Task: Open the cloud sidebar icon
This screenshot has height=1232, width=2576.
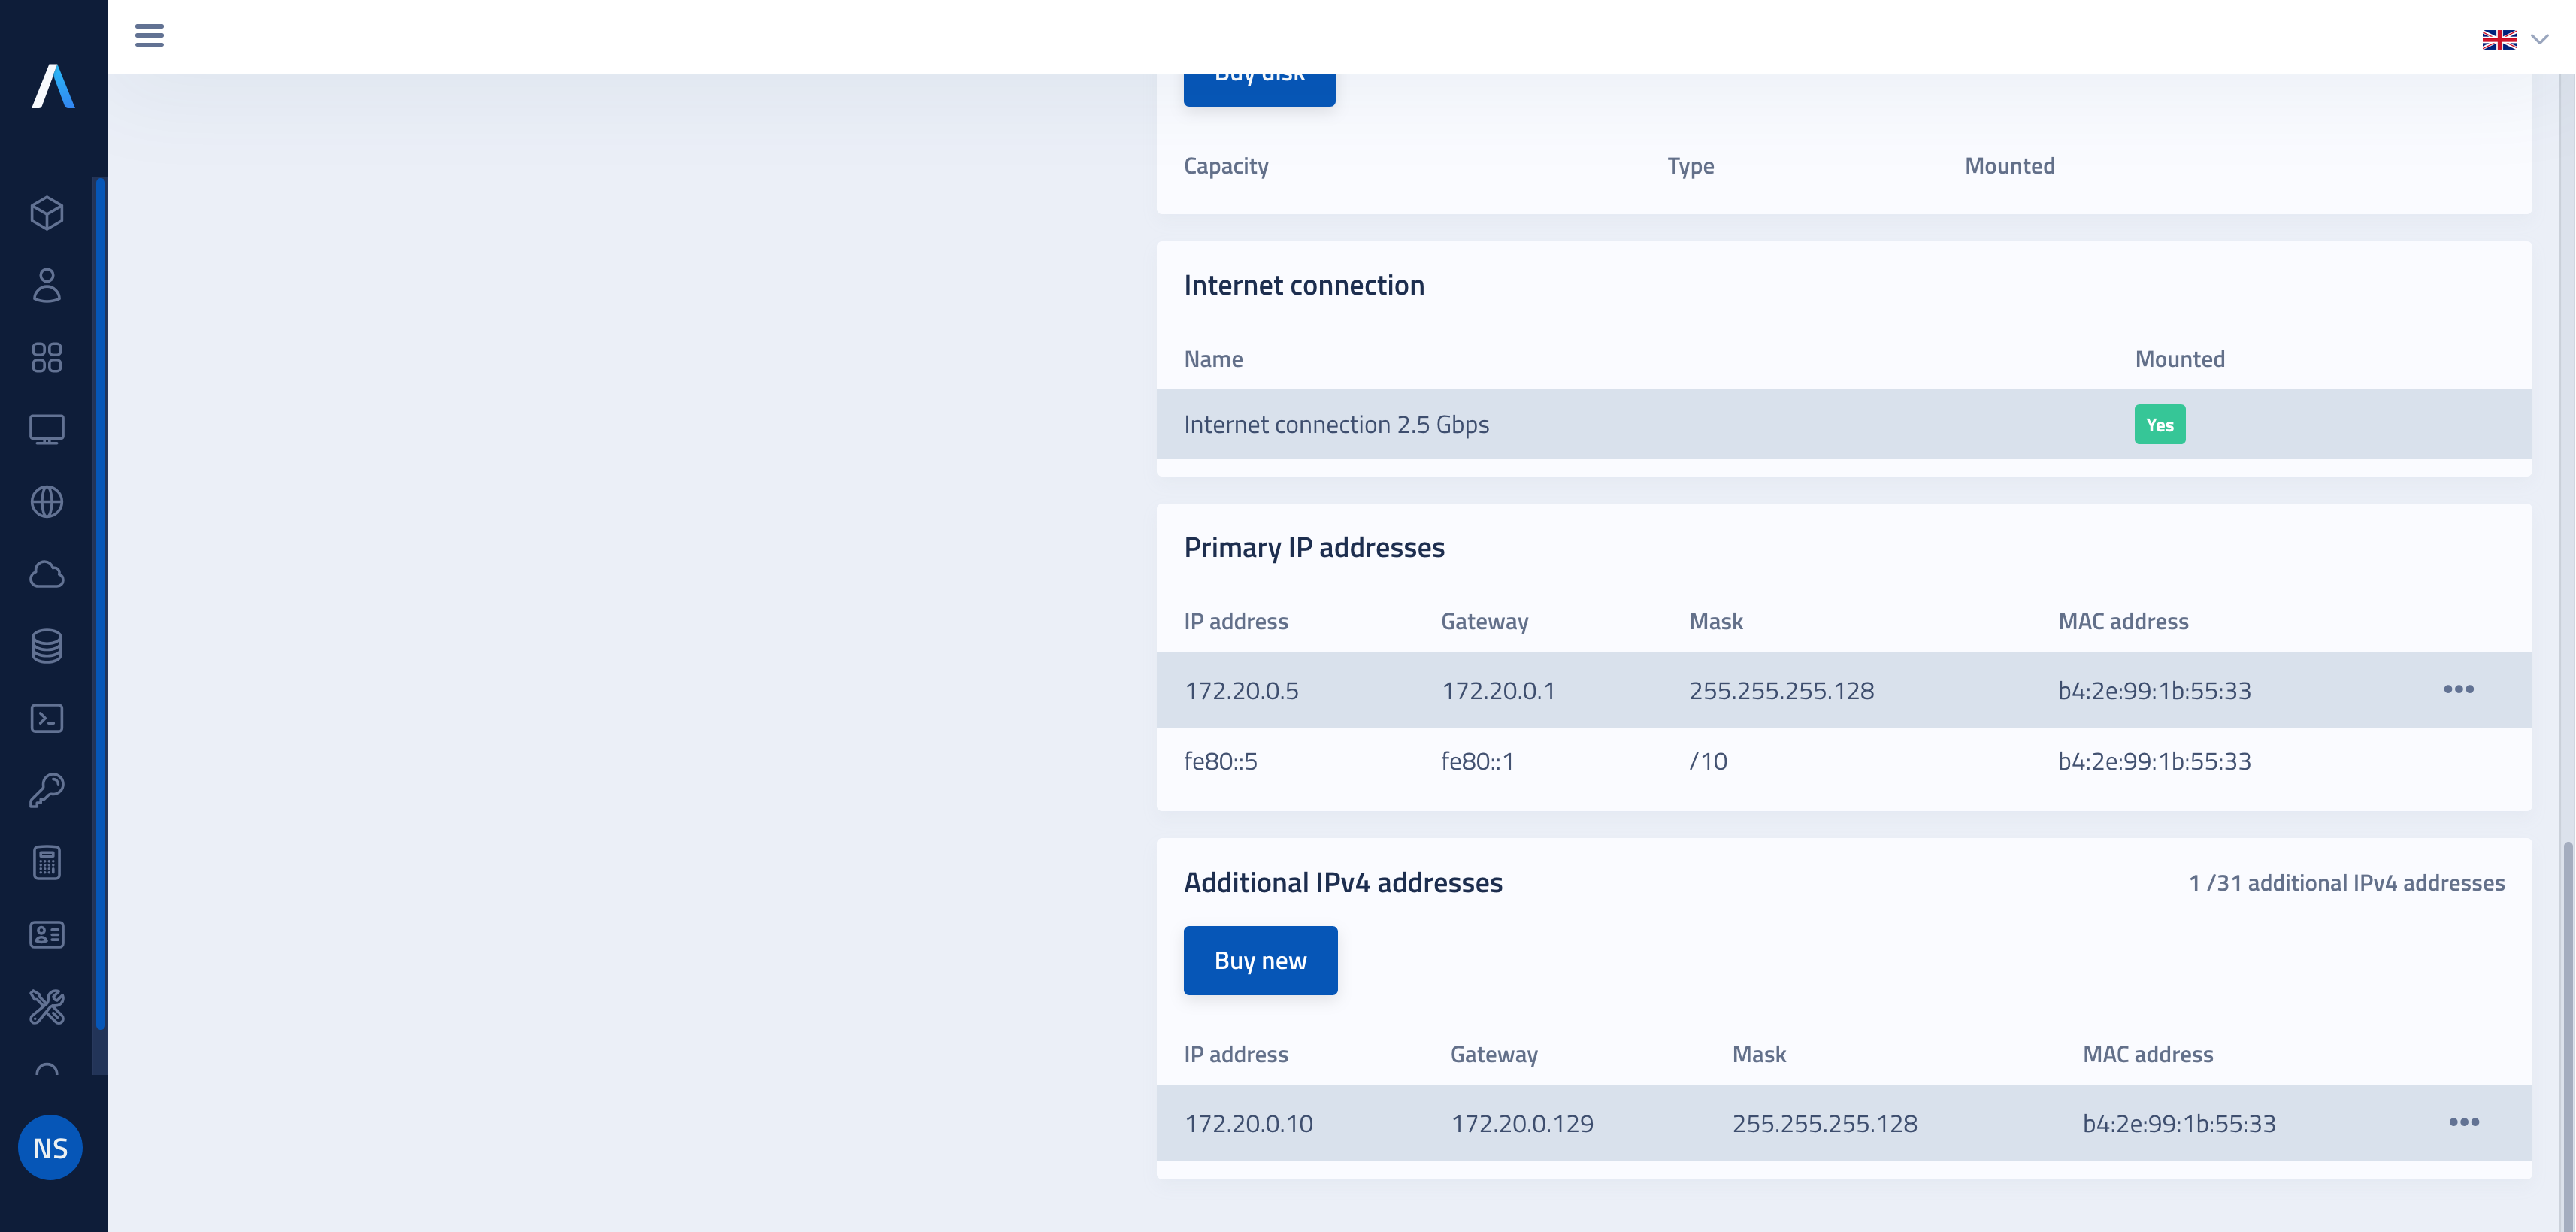Action: 47,574
